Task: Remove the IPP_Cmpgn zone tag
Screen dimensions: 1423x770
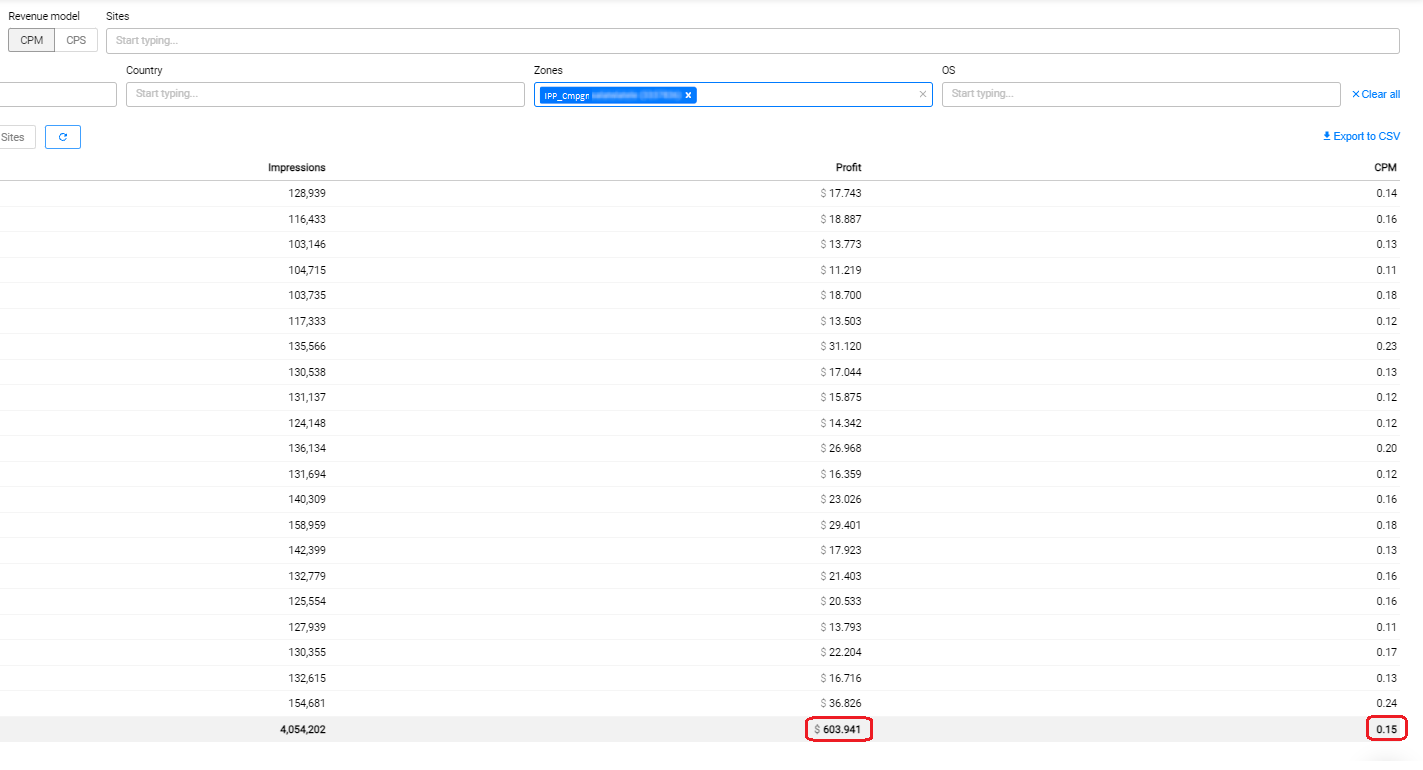Action: [x=688, y=95]
